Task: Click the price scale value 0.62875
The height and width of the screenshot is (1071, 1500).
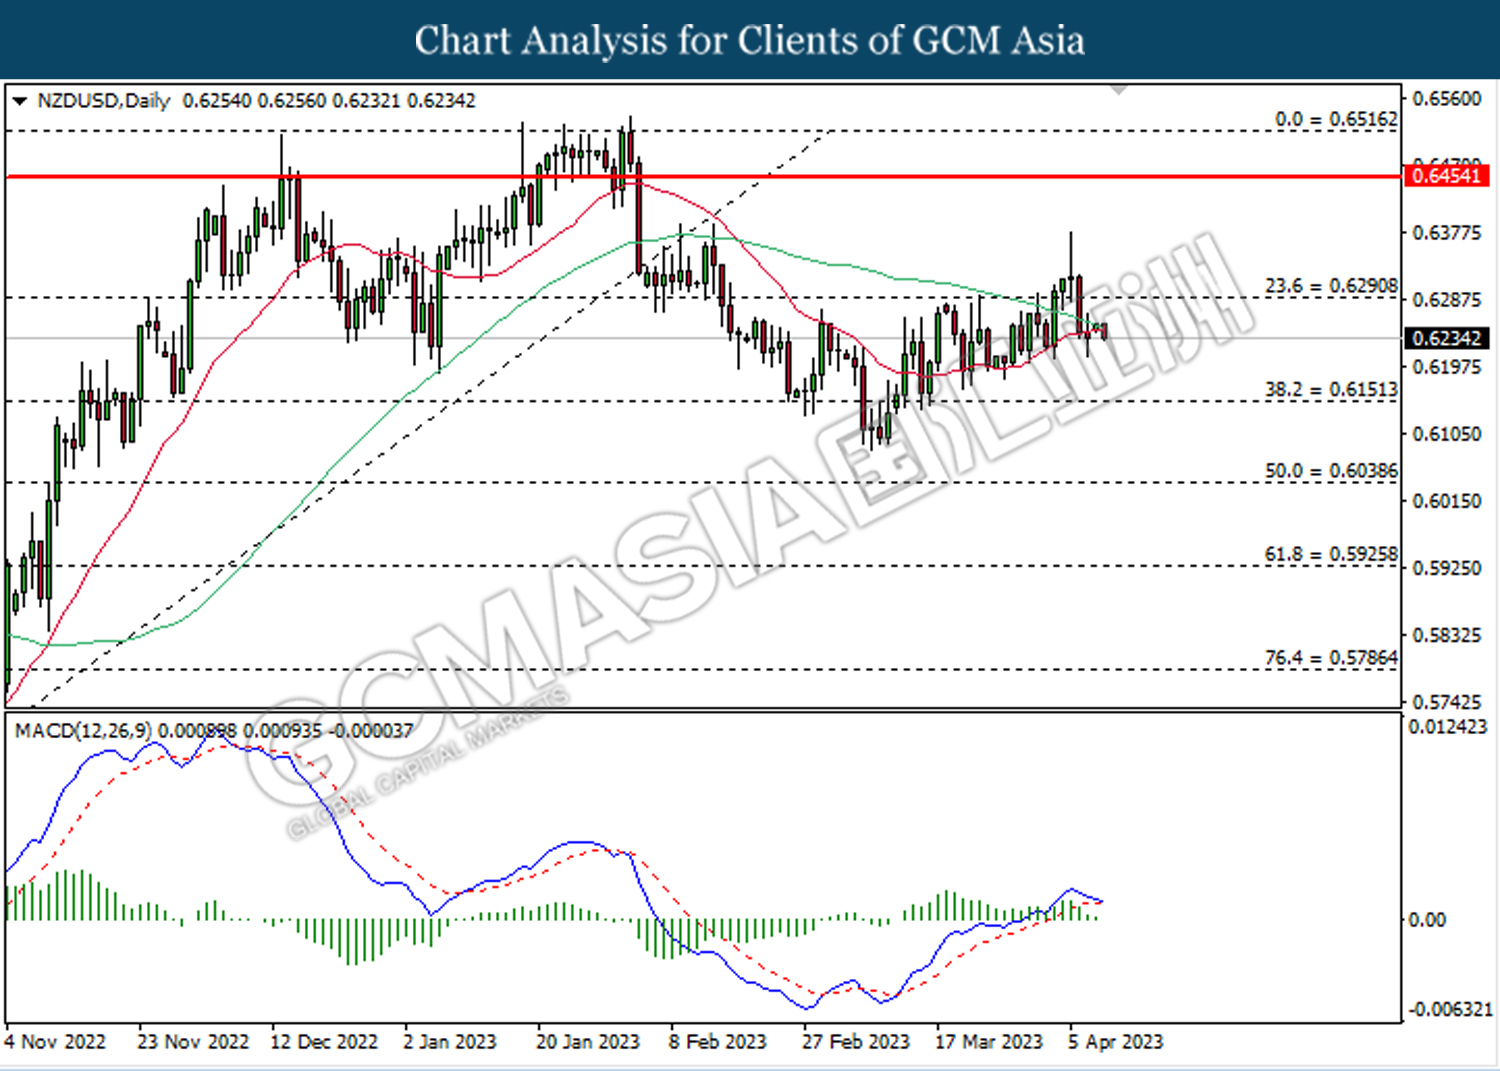Action: pyautogui.click(x=1447, y=300)
